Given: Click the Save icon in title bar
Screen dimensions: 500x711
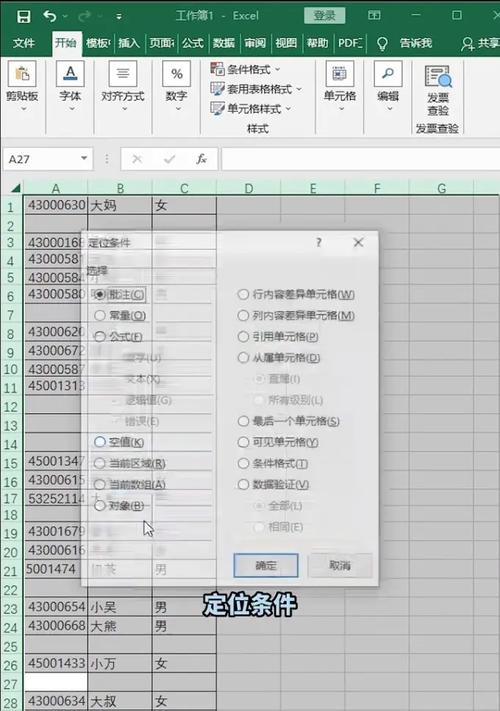Looking at the screenshot, I should tap(24, 16).
